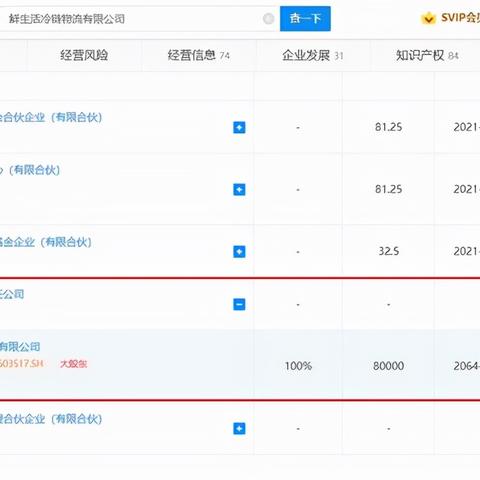Image resolution: width=480 pixels, height=480 pixels.
Task: Open the 公司 link in highlighted row
Action: coord(12,294)
